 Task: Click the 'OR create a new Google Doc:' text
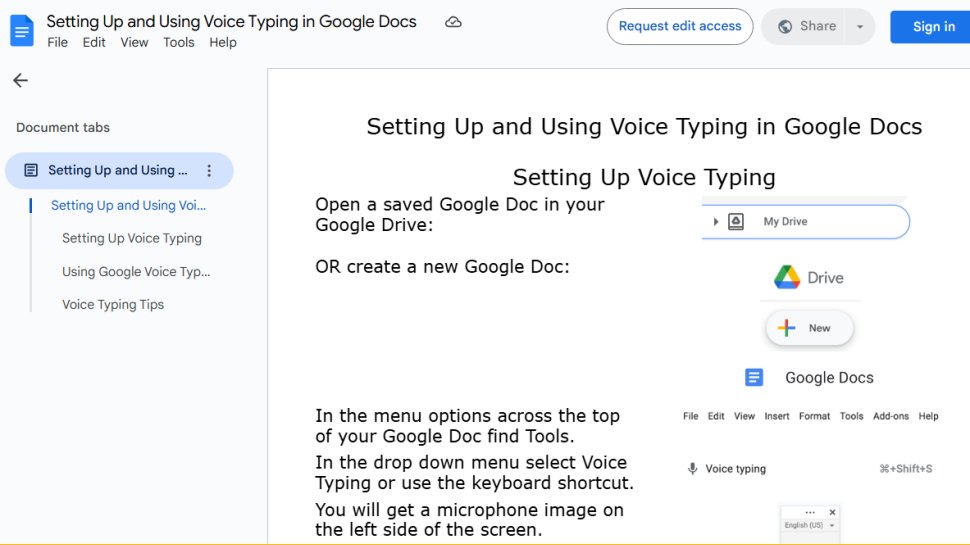[442, 267]
